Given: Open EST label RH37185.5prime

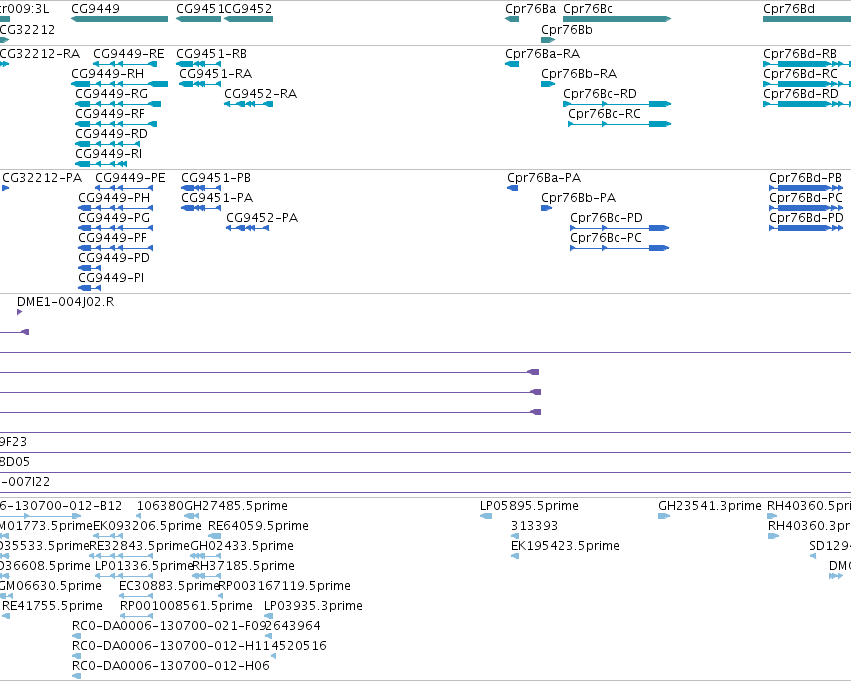Looking at the screenshot, I should 244,566.
